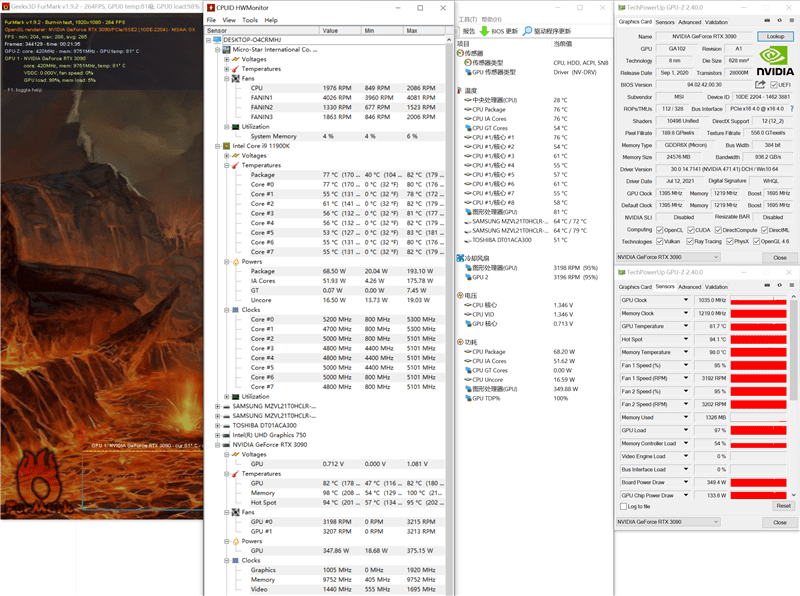The height and width of the screenshot is (596, 800).
Task: Open the View menu in HWMonitor
Action: (229, 20)
